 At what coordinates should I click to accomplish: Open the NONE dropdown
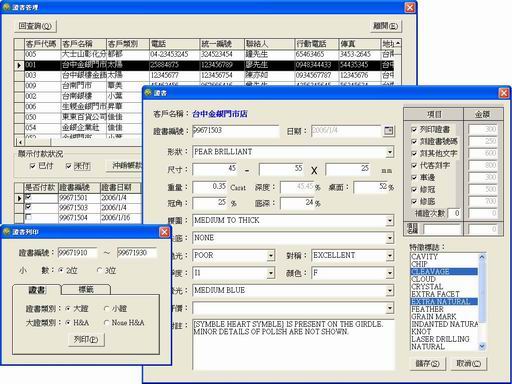point(390,238)
